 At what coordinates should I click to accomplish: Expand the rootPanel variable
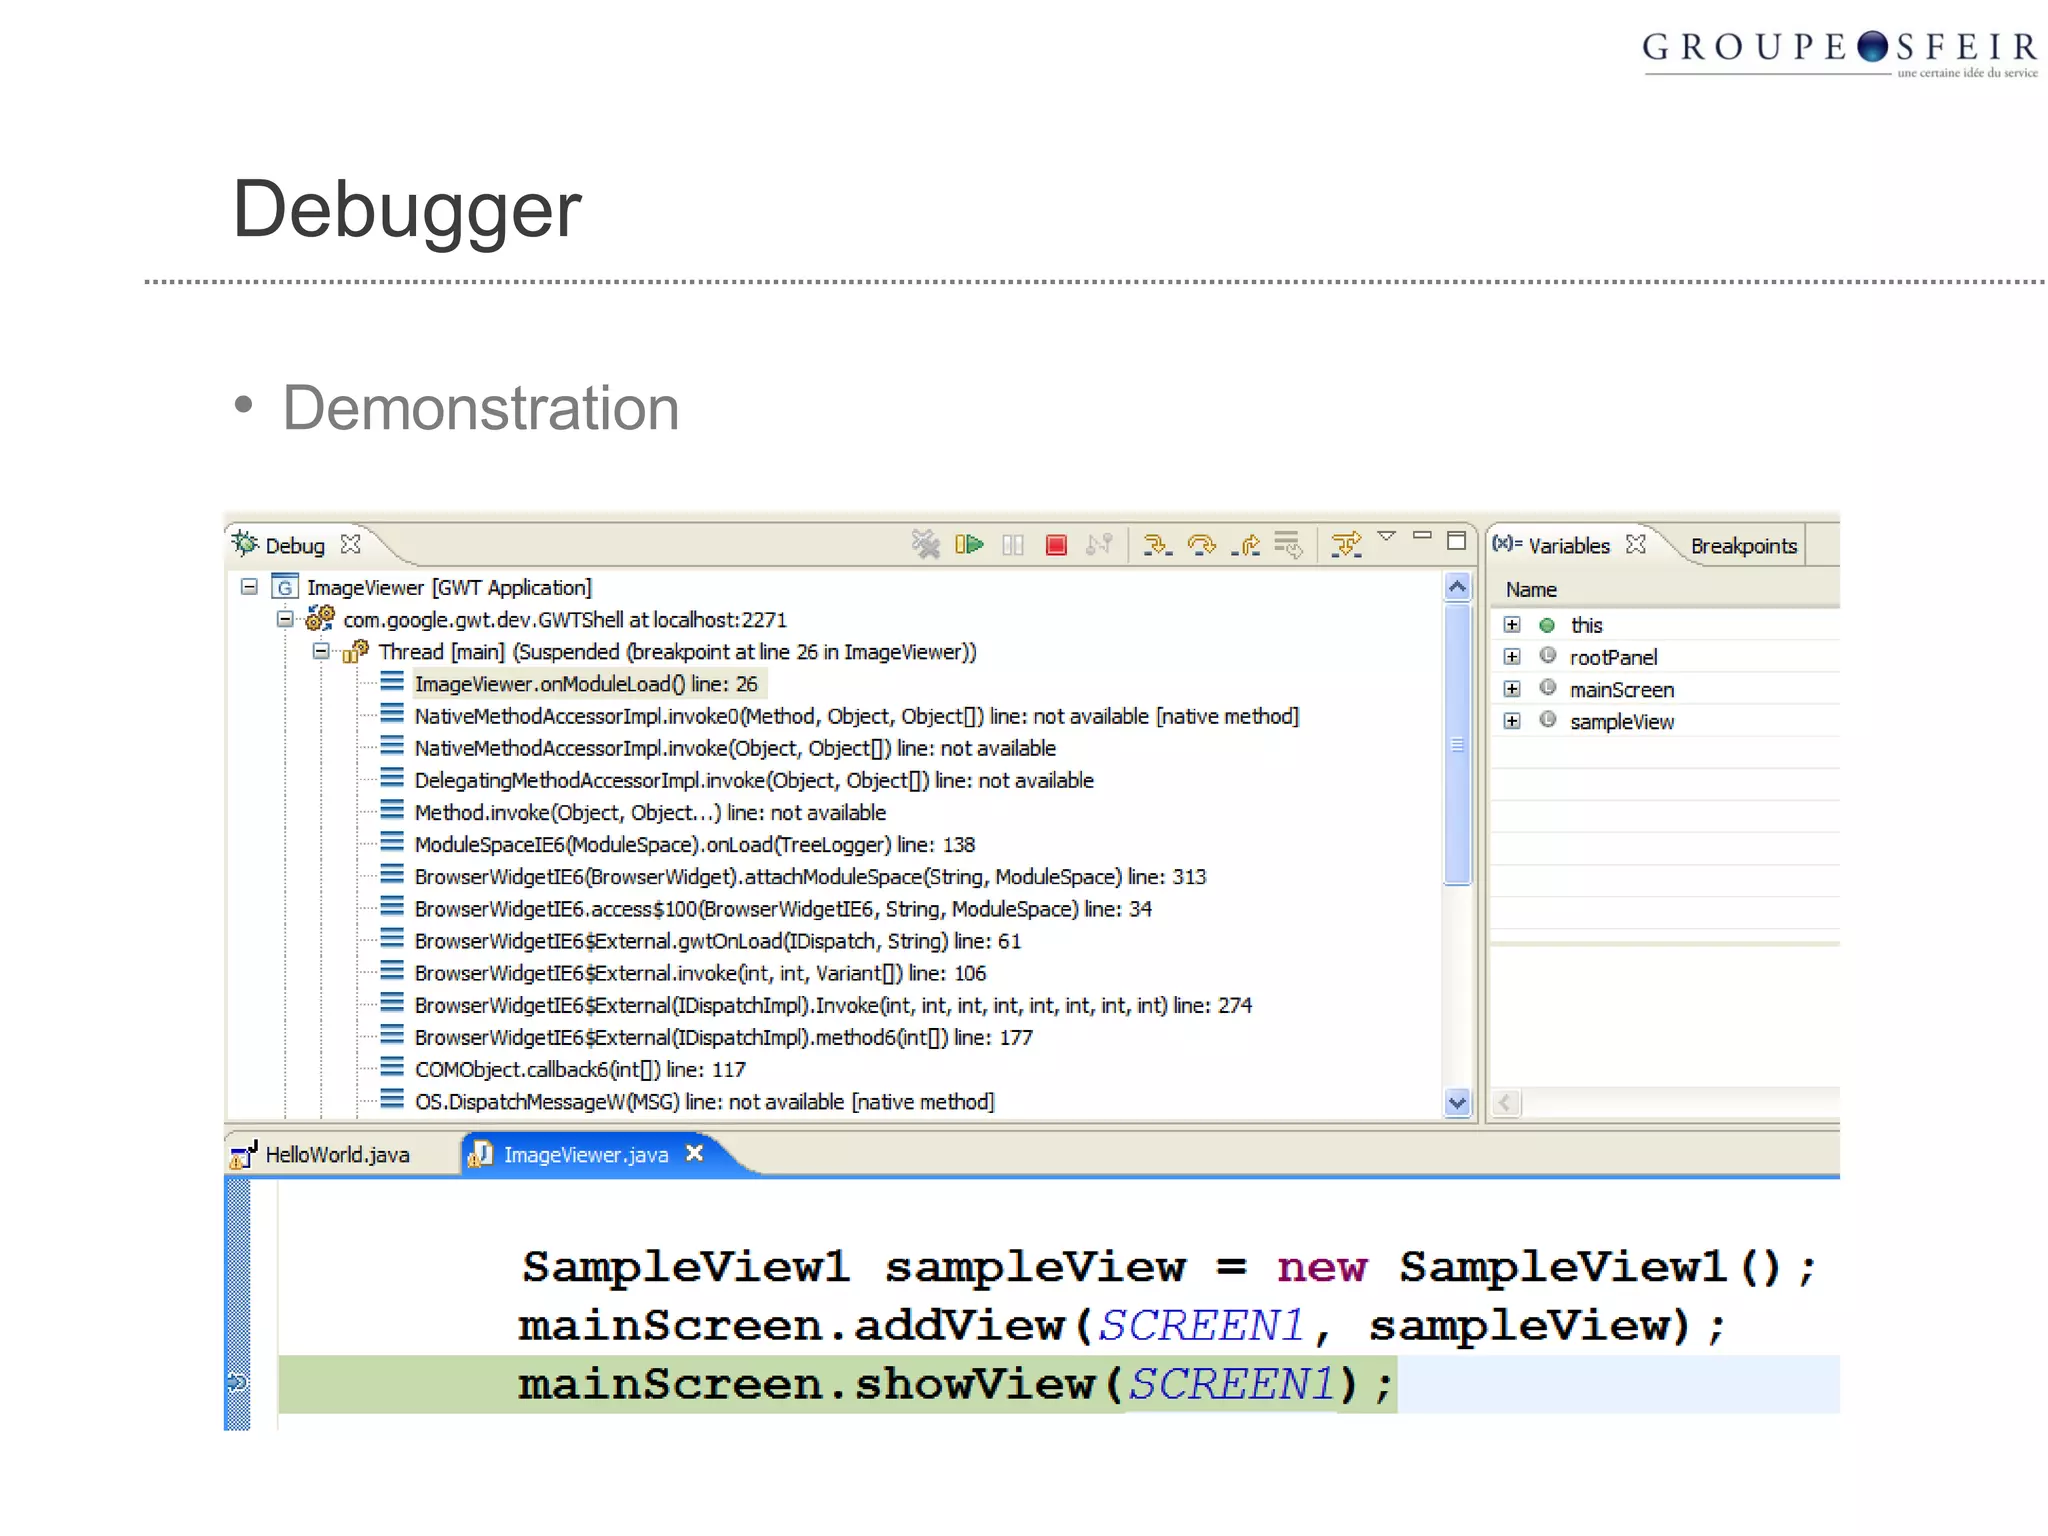click(1512, 657)
